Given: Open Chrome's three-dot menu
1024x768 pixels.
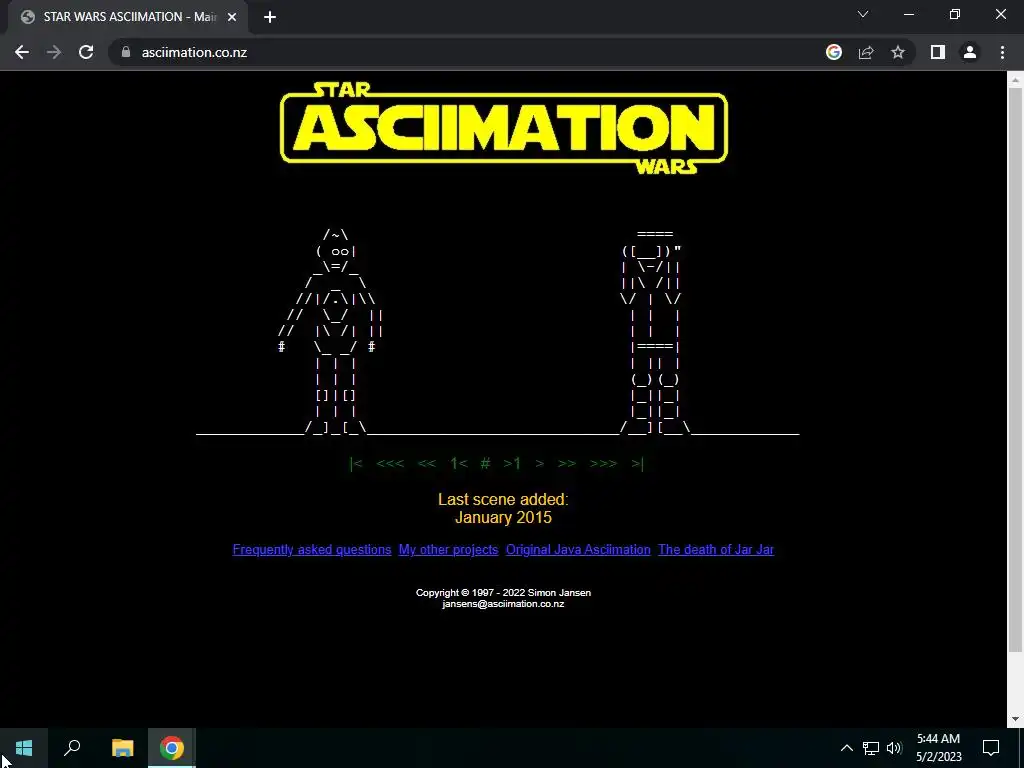Looking at the screenshot, I should pyautogui.click(x=1002, y=52).
